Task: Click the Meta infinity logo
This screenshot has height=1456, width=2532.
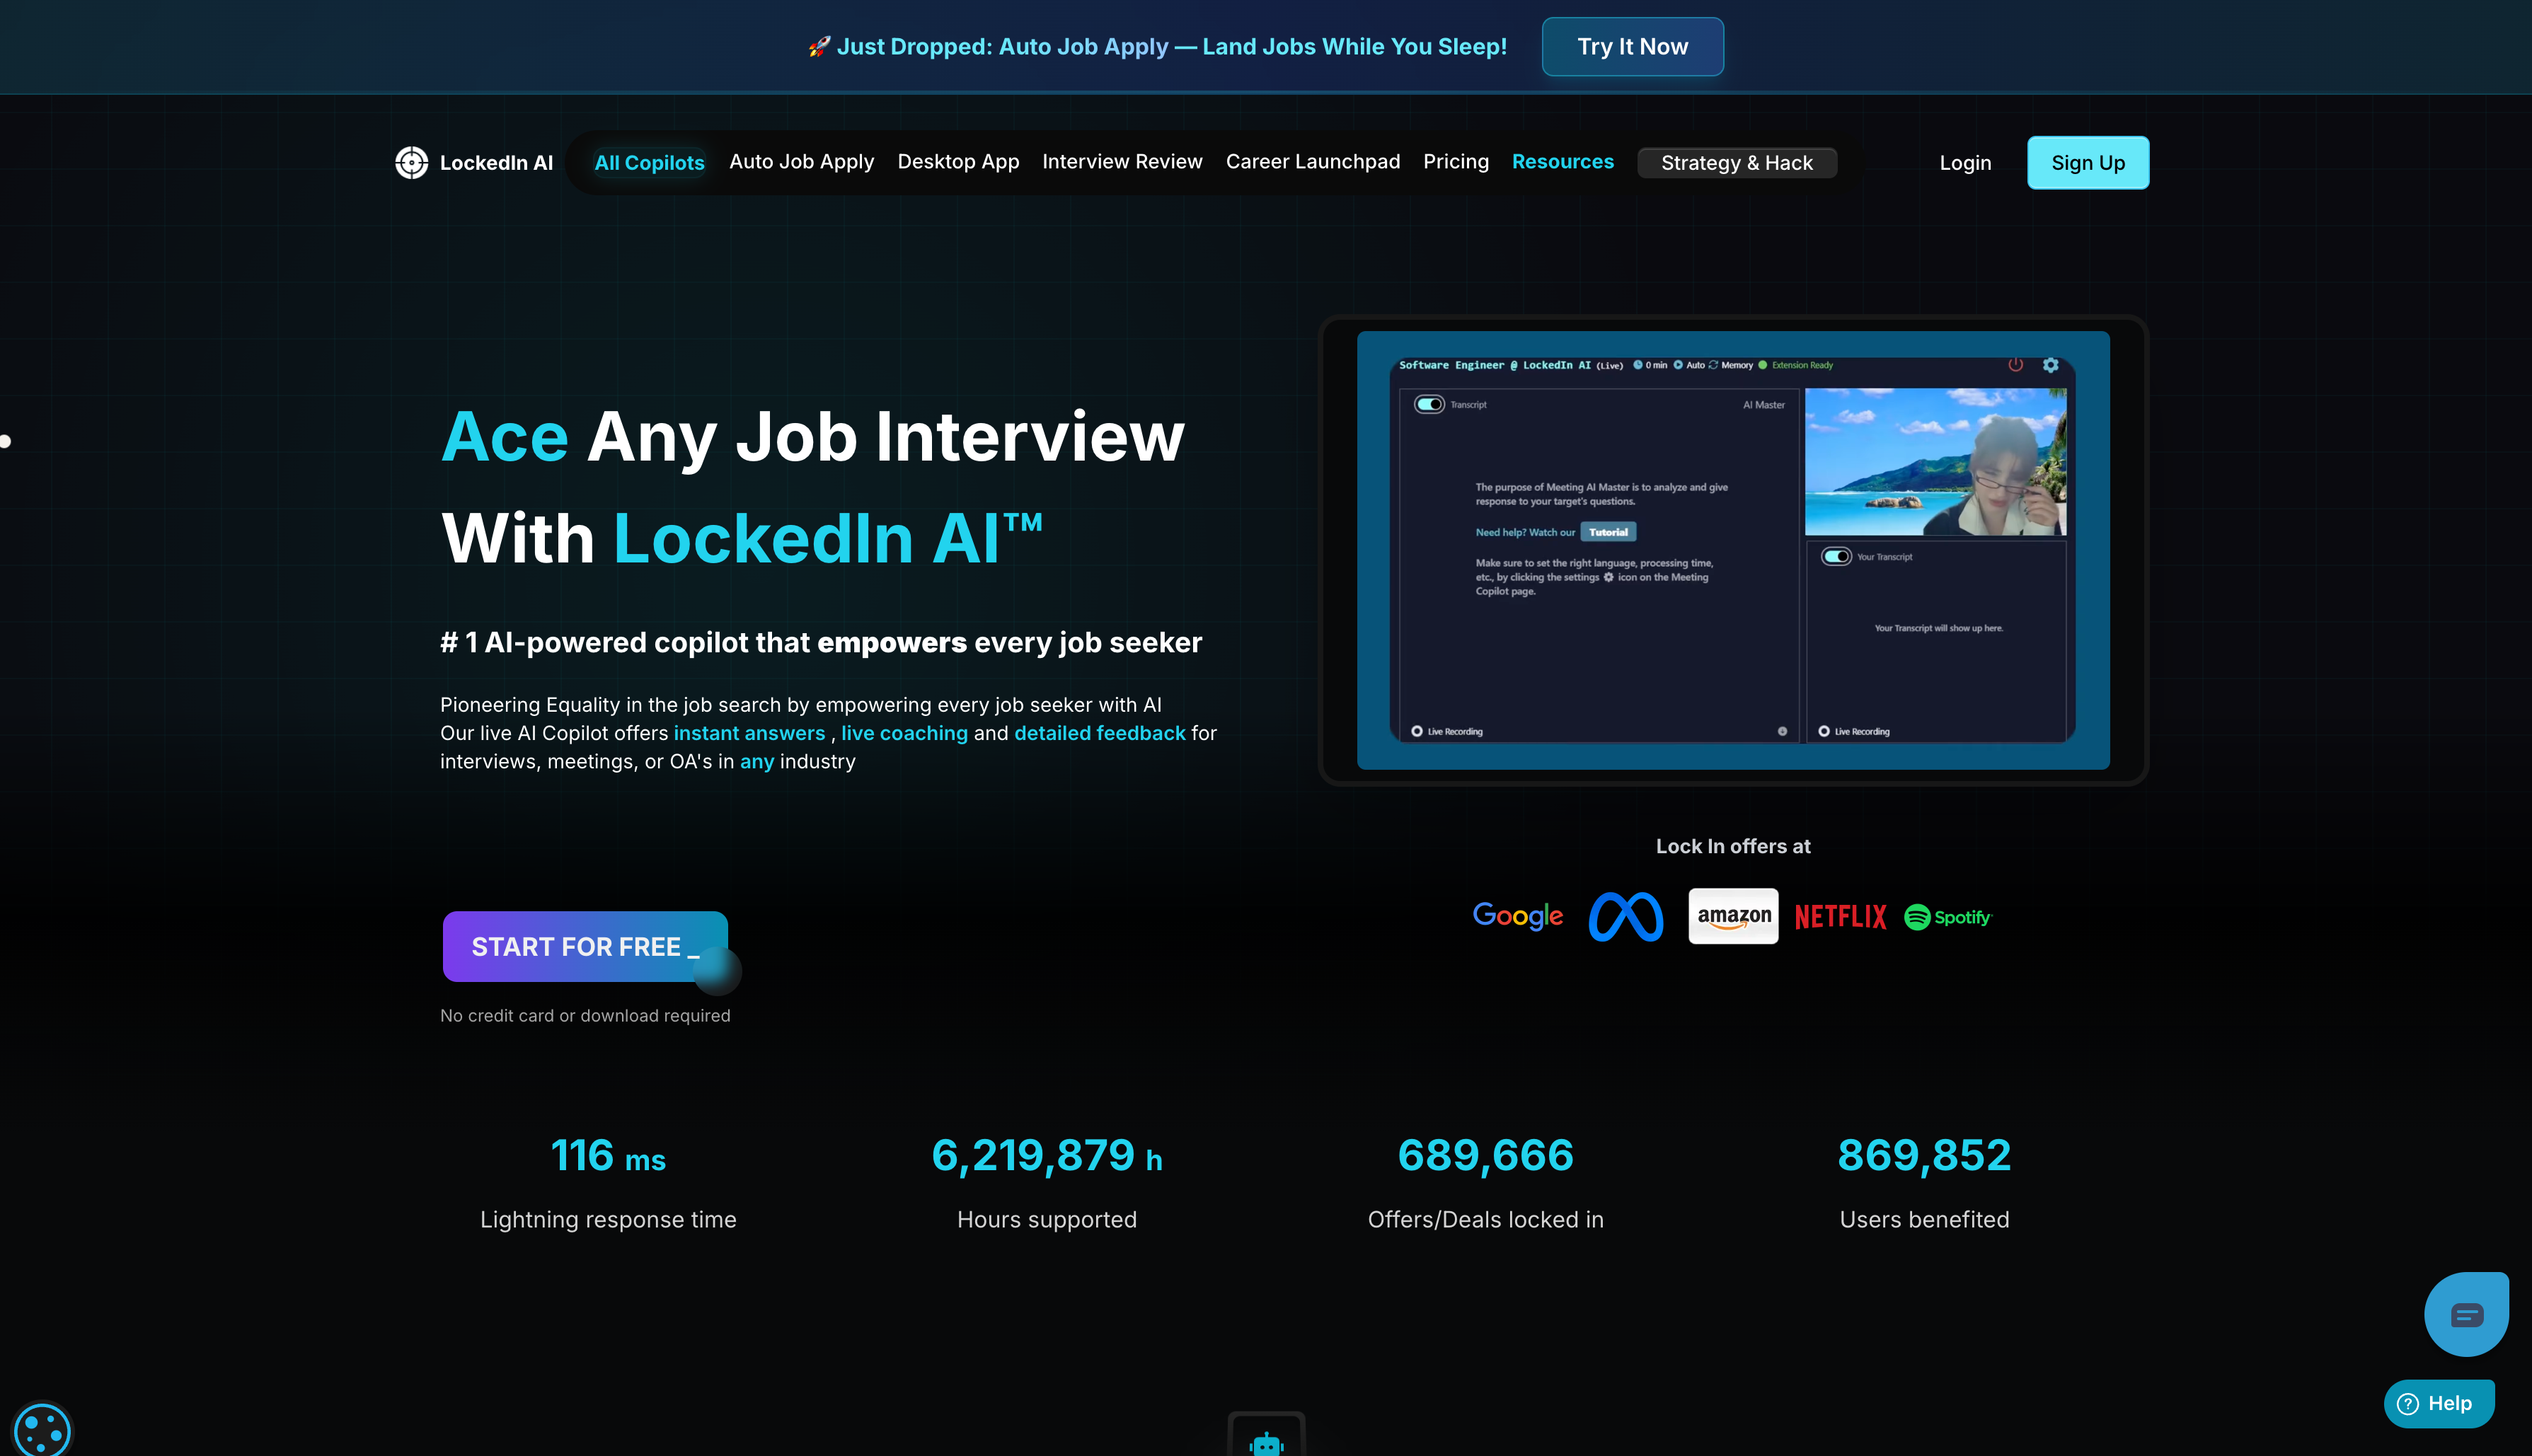Action: pyautogui.click(x=1626, y=916)
